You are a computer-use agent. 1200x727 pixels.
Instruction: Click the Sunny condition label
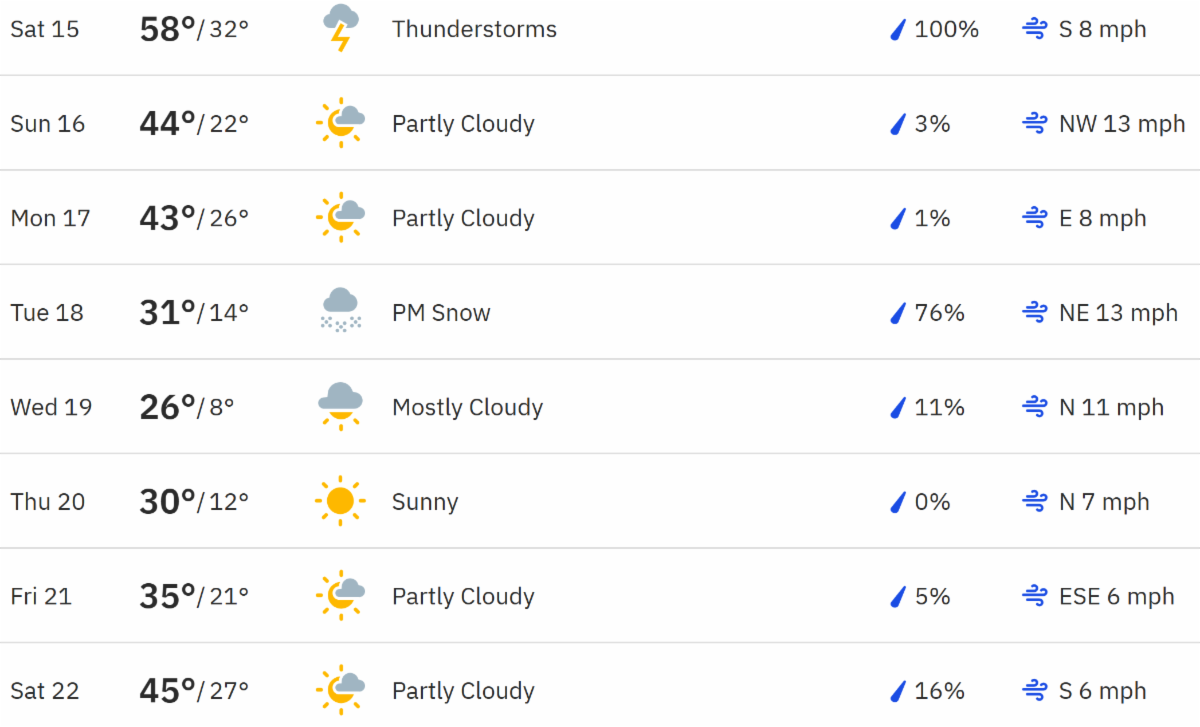pyautogui.click(x=425, y=502)
